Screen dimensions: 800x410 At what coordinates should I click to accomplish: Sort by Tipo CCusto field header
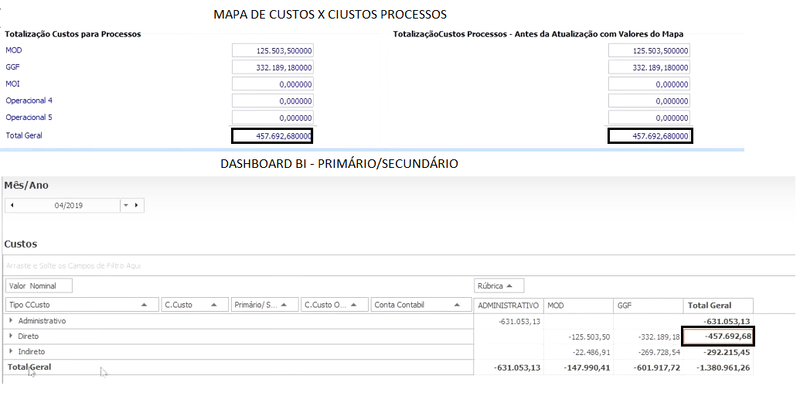82,305
